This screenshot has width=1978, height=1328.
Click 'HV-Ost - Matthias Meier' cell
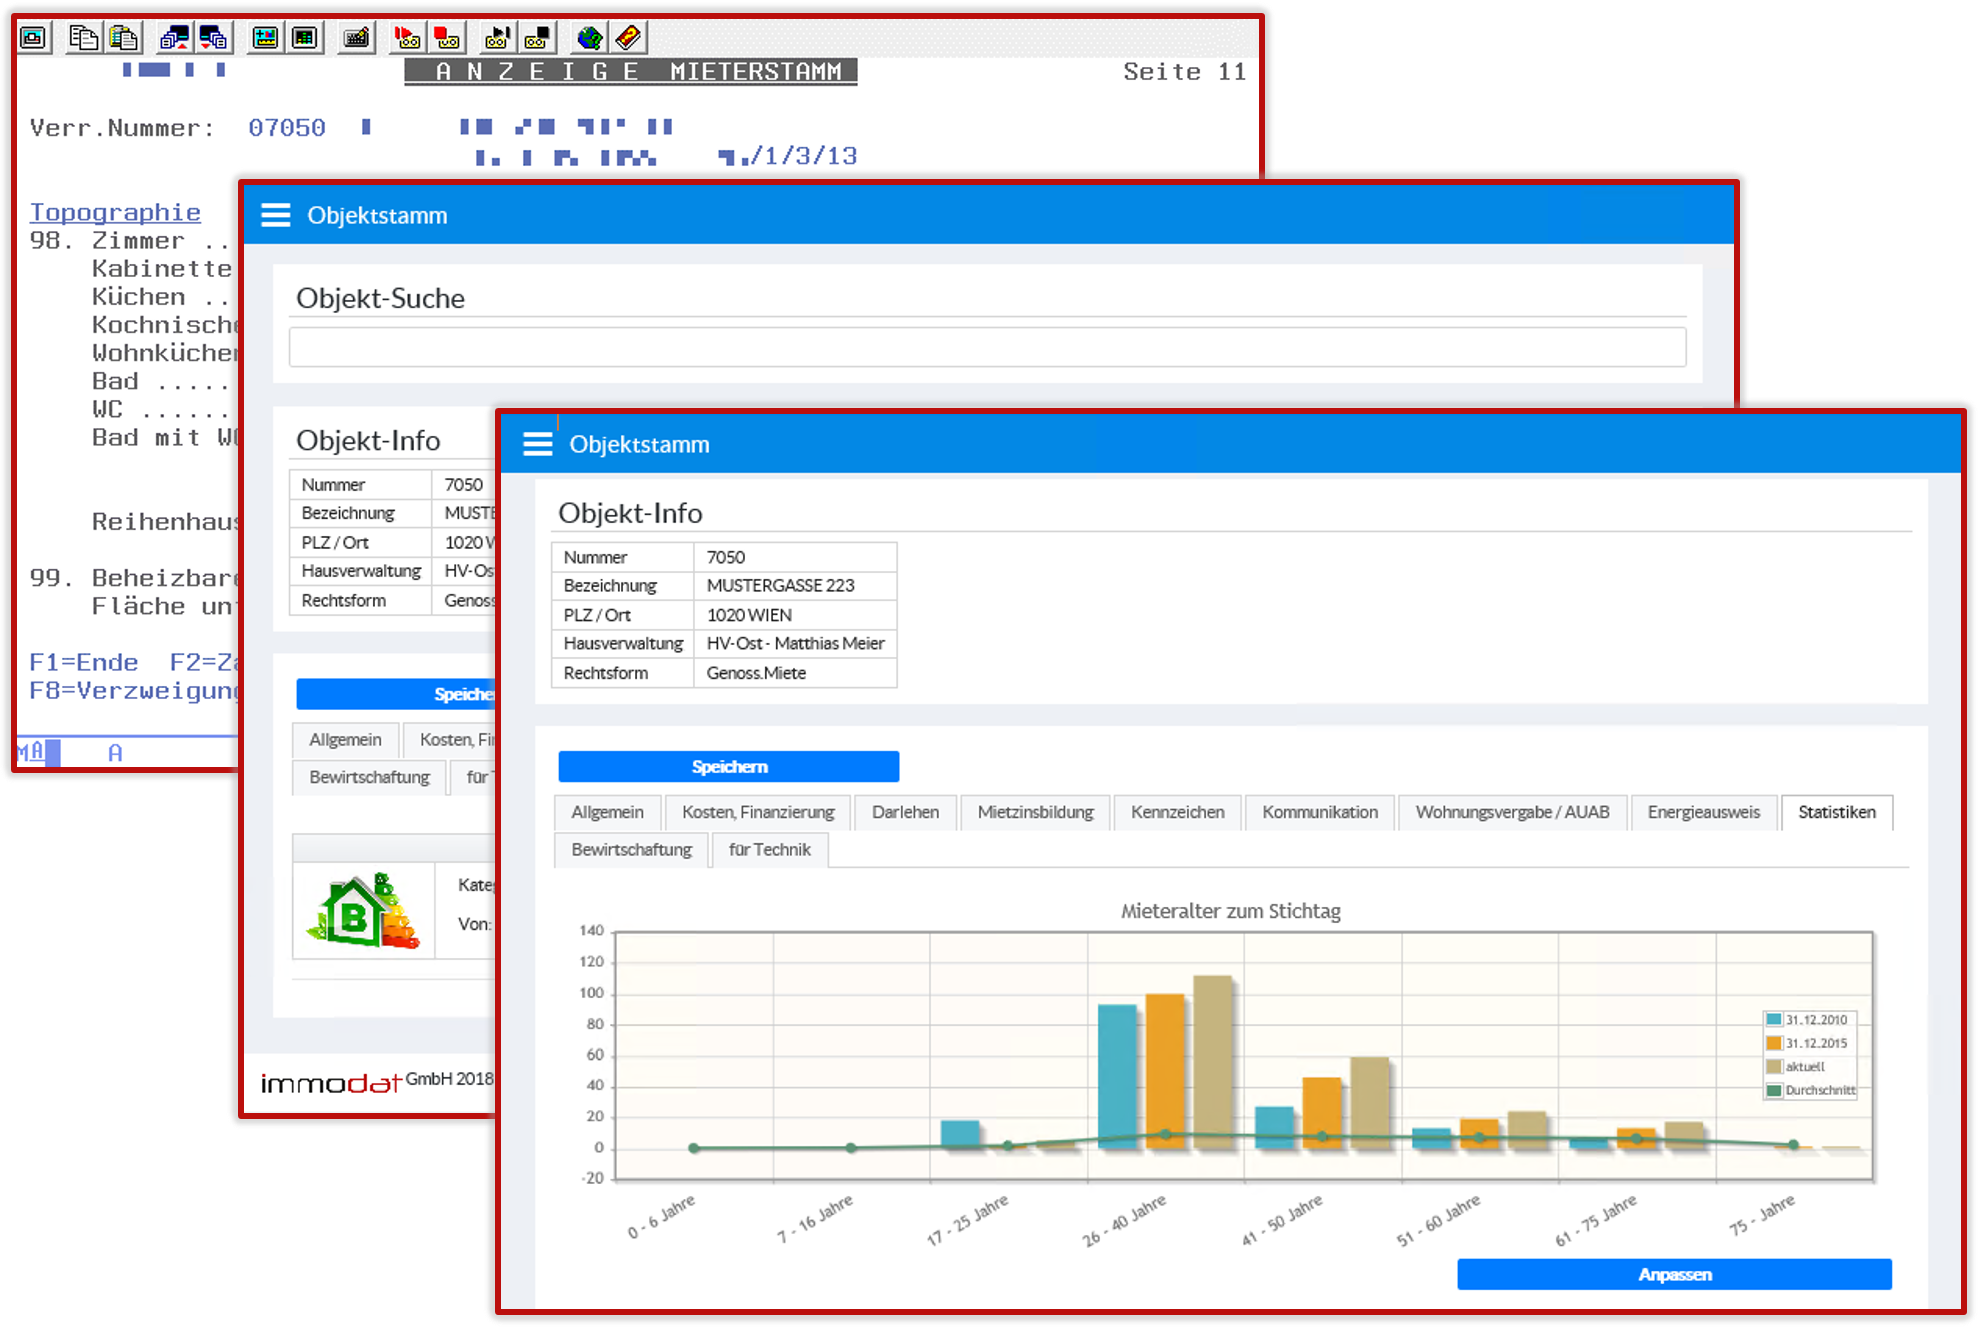click(x=795, y=643)
